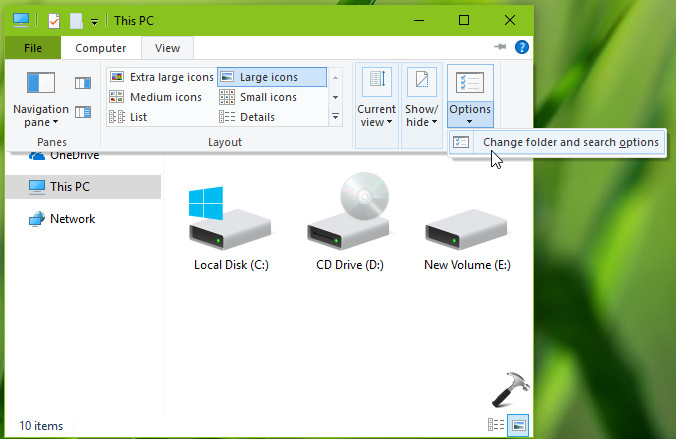Select the New Volume (E:) drive icon
This screenshot has width=676, height=439.
(x=466, y=230)
